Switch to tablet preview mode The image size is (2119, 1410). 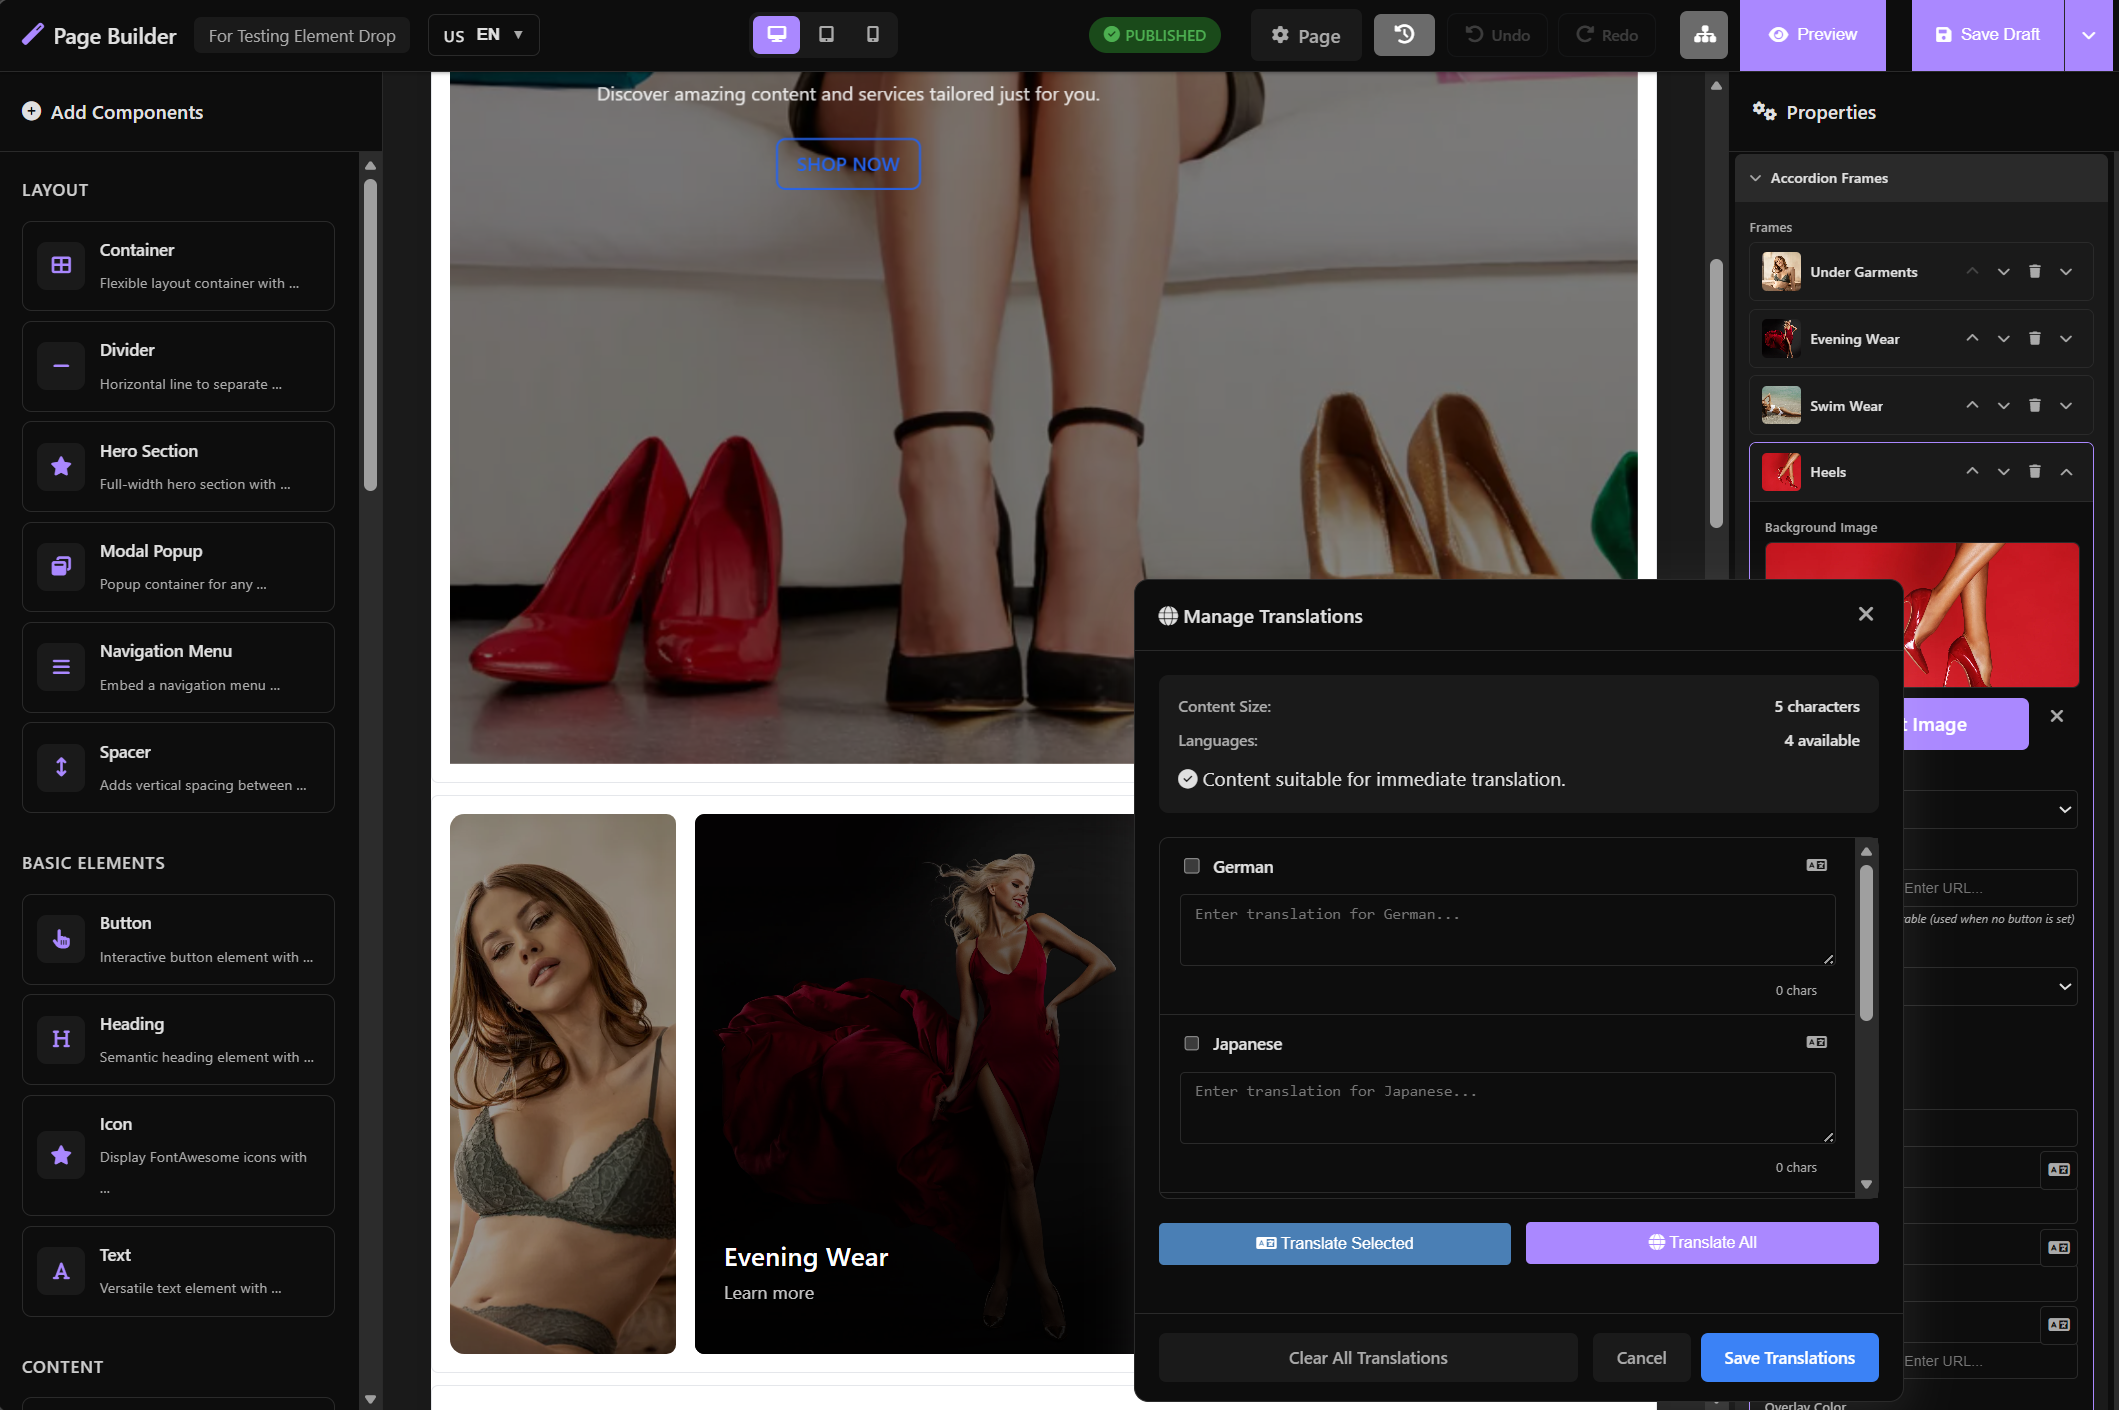825,34
